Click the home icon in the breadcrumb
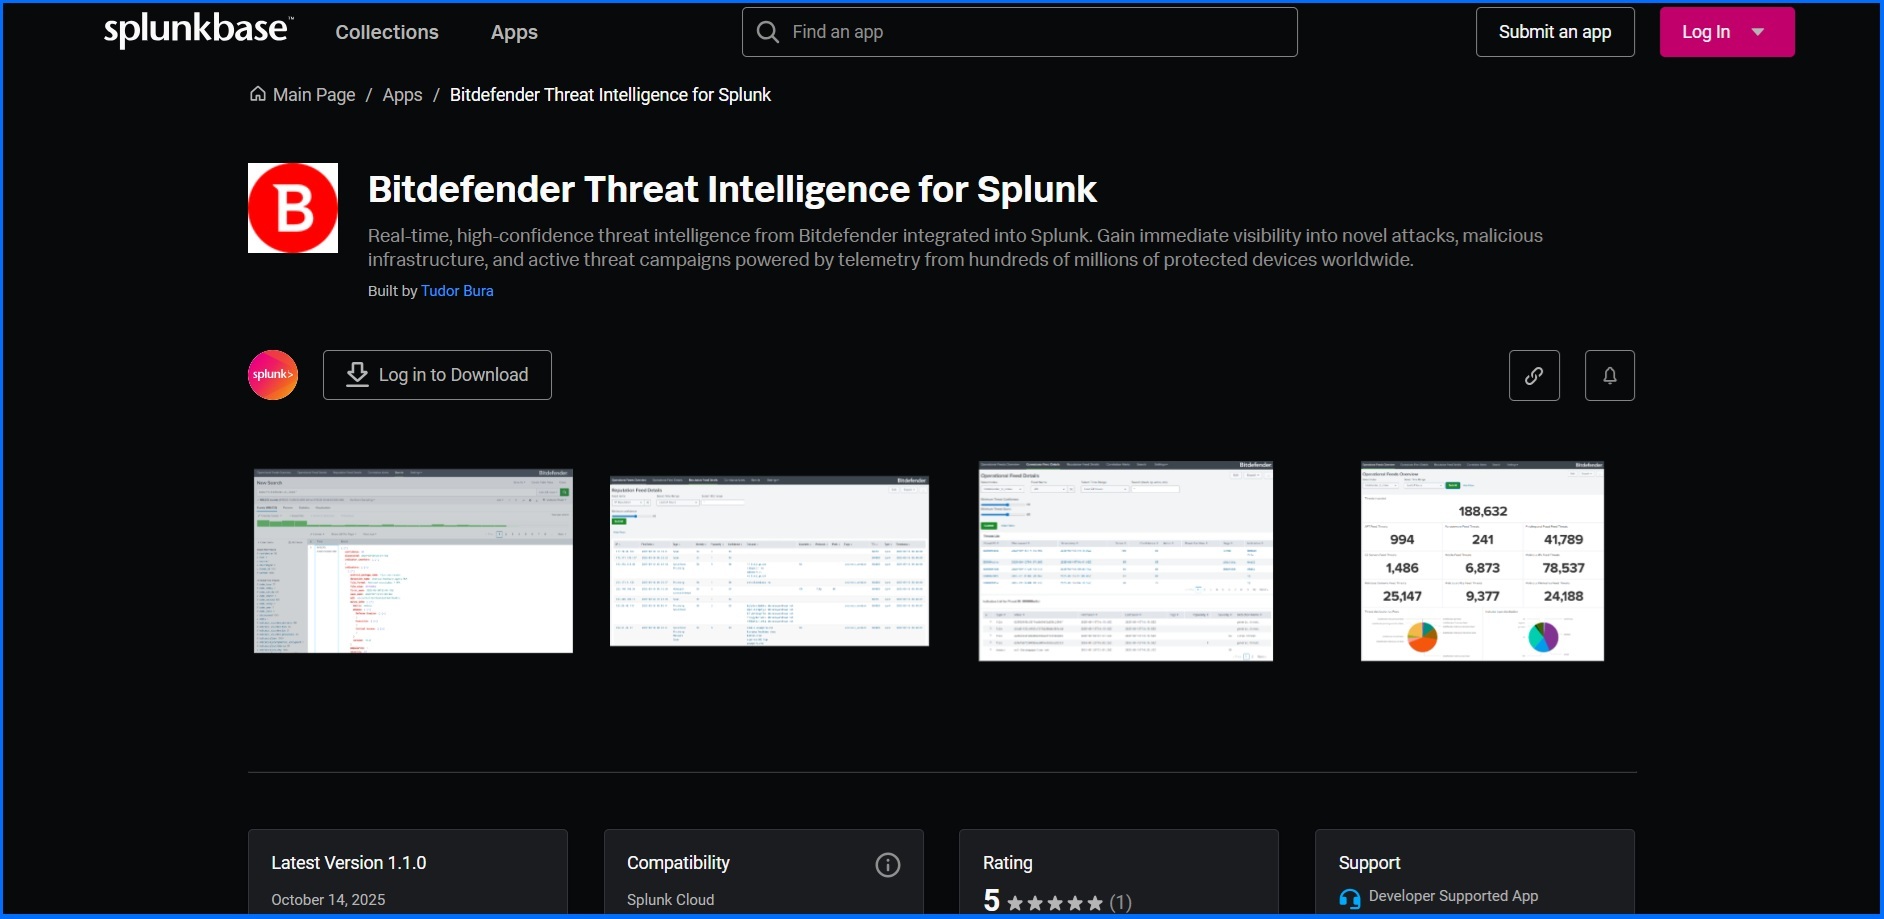Image resolution: width=1884 pixels, height=919 pixels. pyautogui.click(x=257, y=94)
